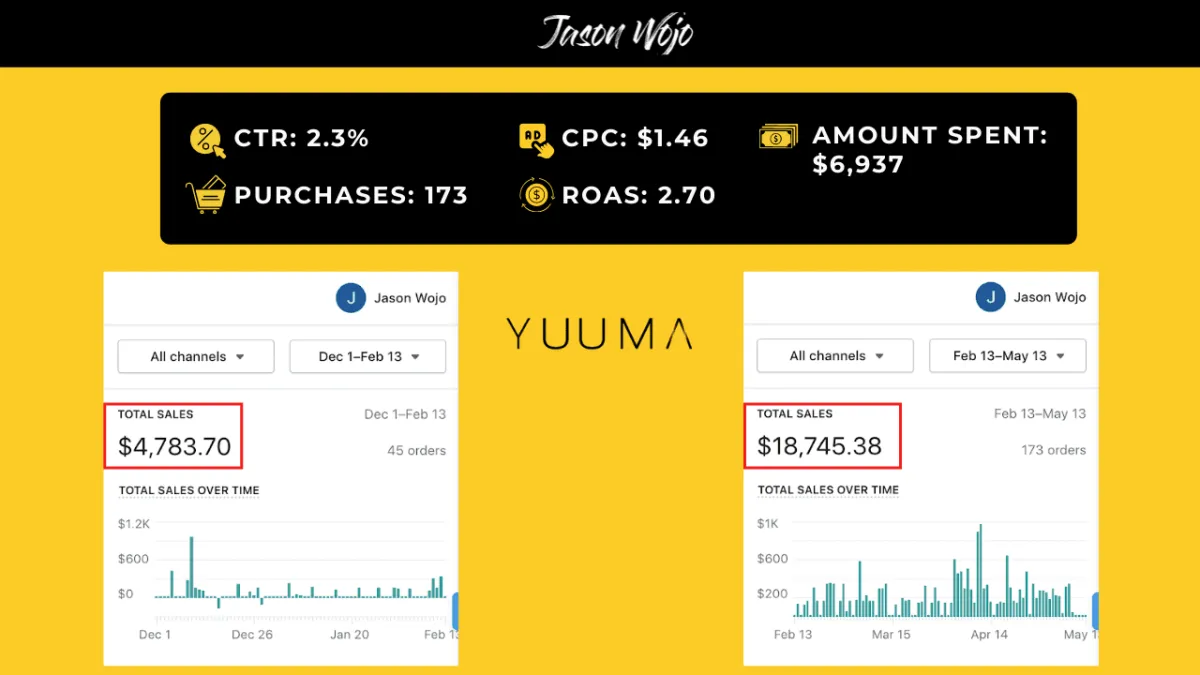Click the shopping cart purchases icon
Image resolution: width=1200 pixels, height=675 pixels.
206,195
